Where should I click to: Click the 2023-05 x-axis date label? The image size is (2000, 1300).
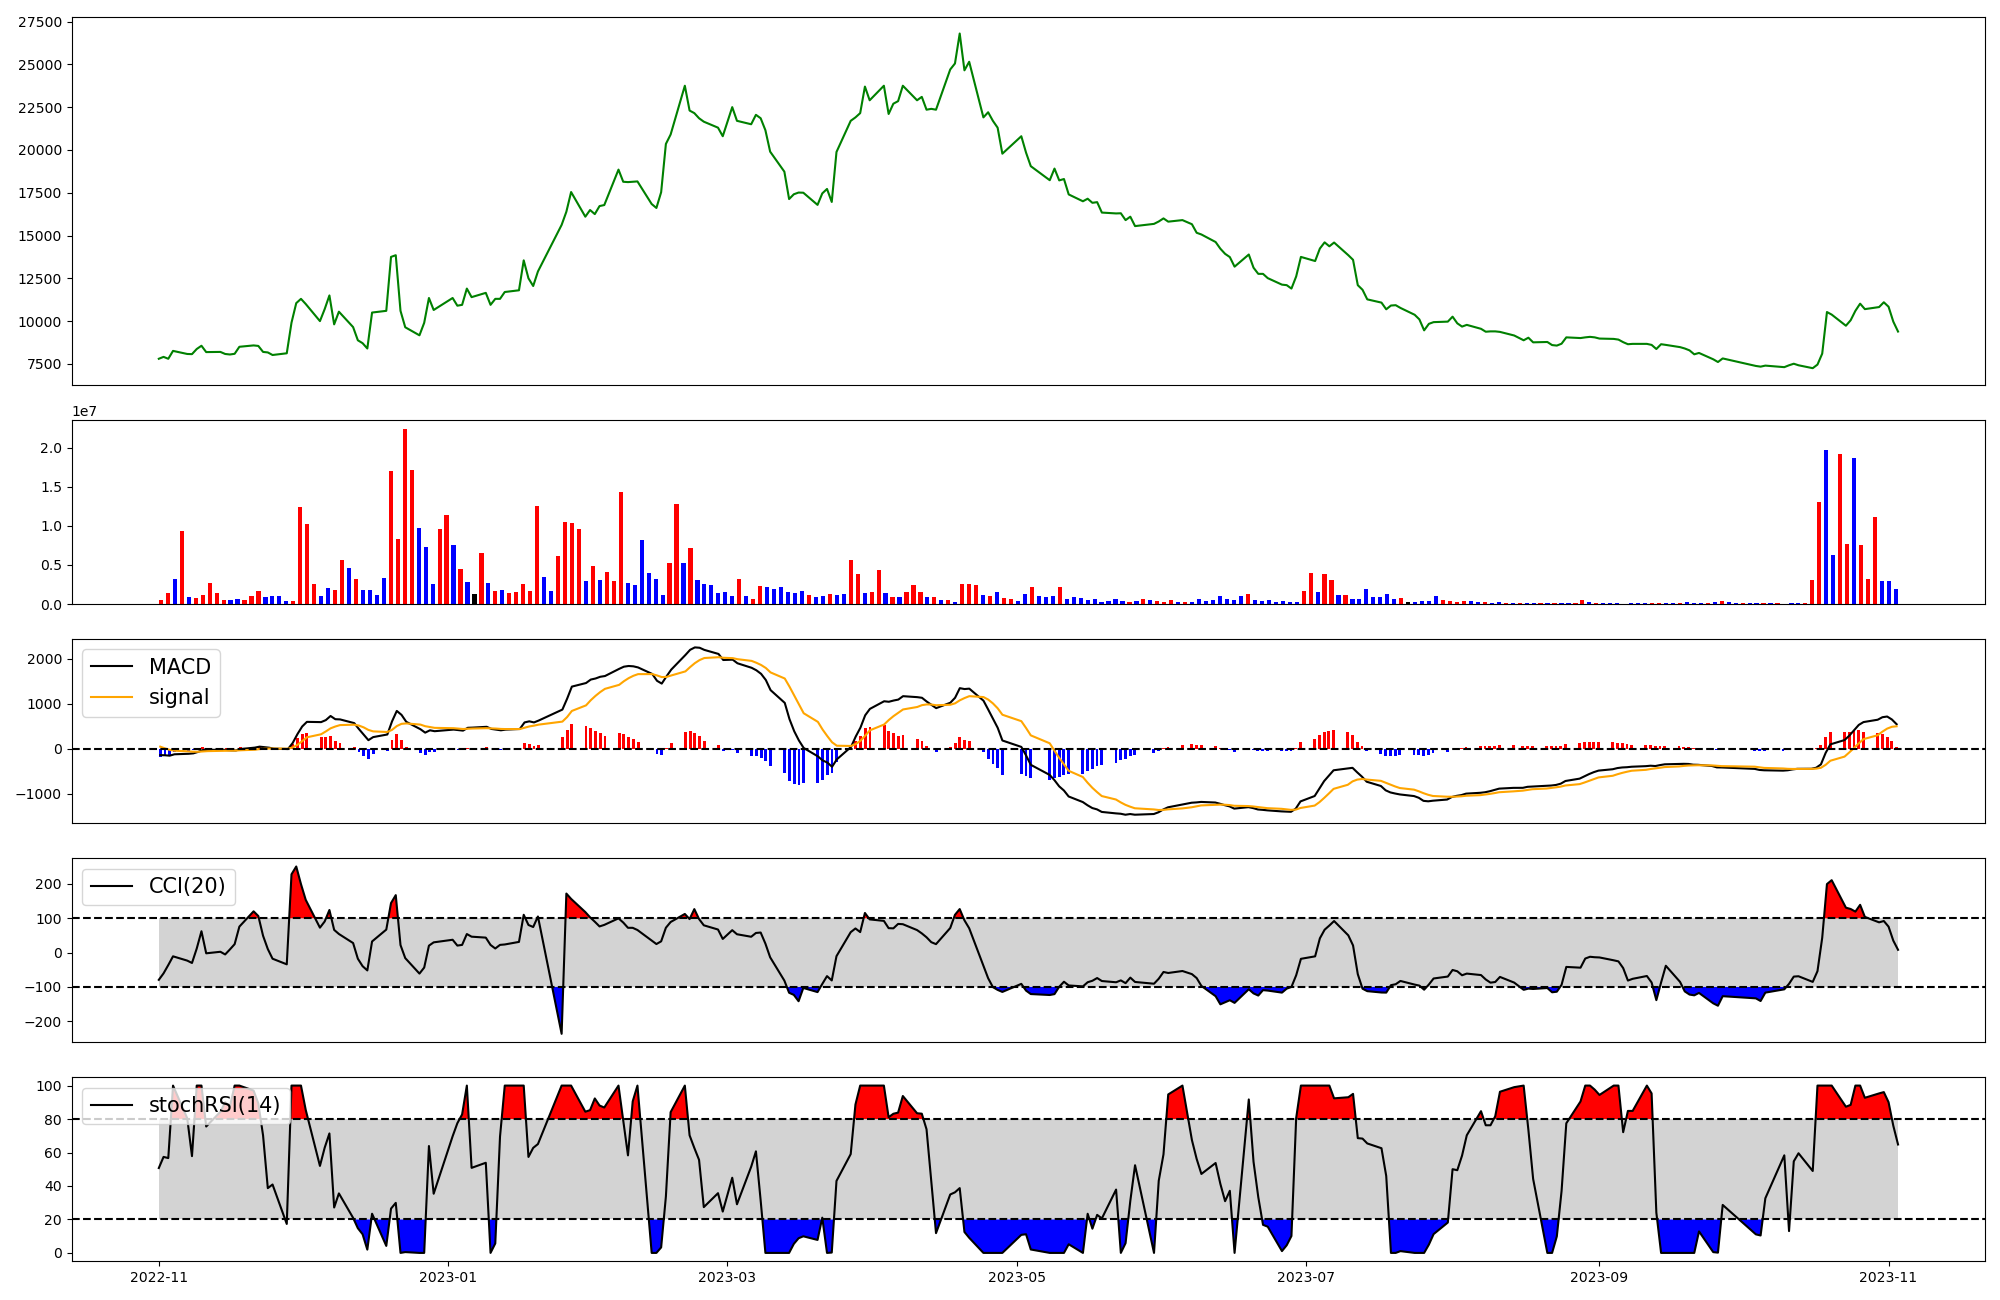coord(1017,1277)
